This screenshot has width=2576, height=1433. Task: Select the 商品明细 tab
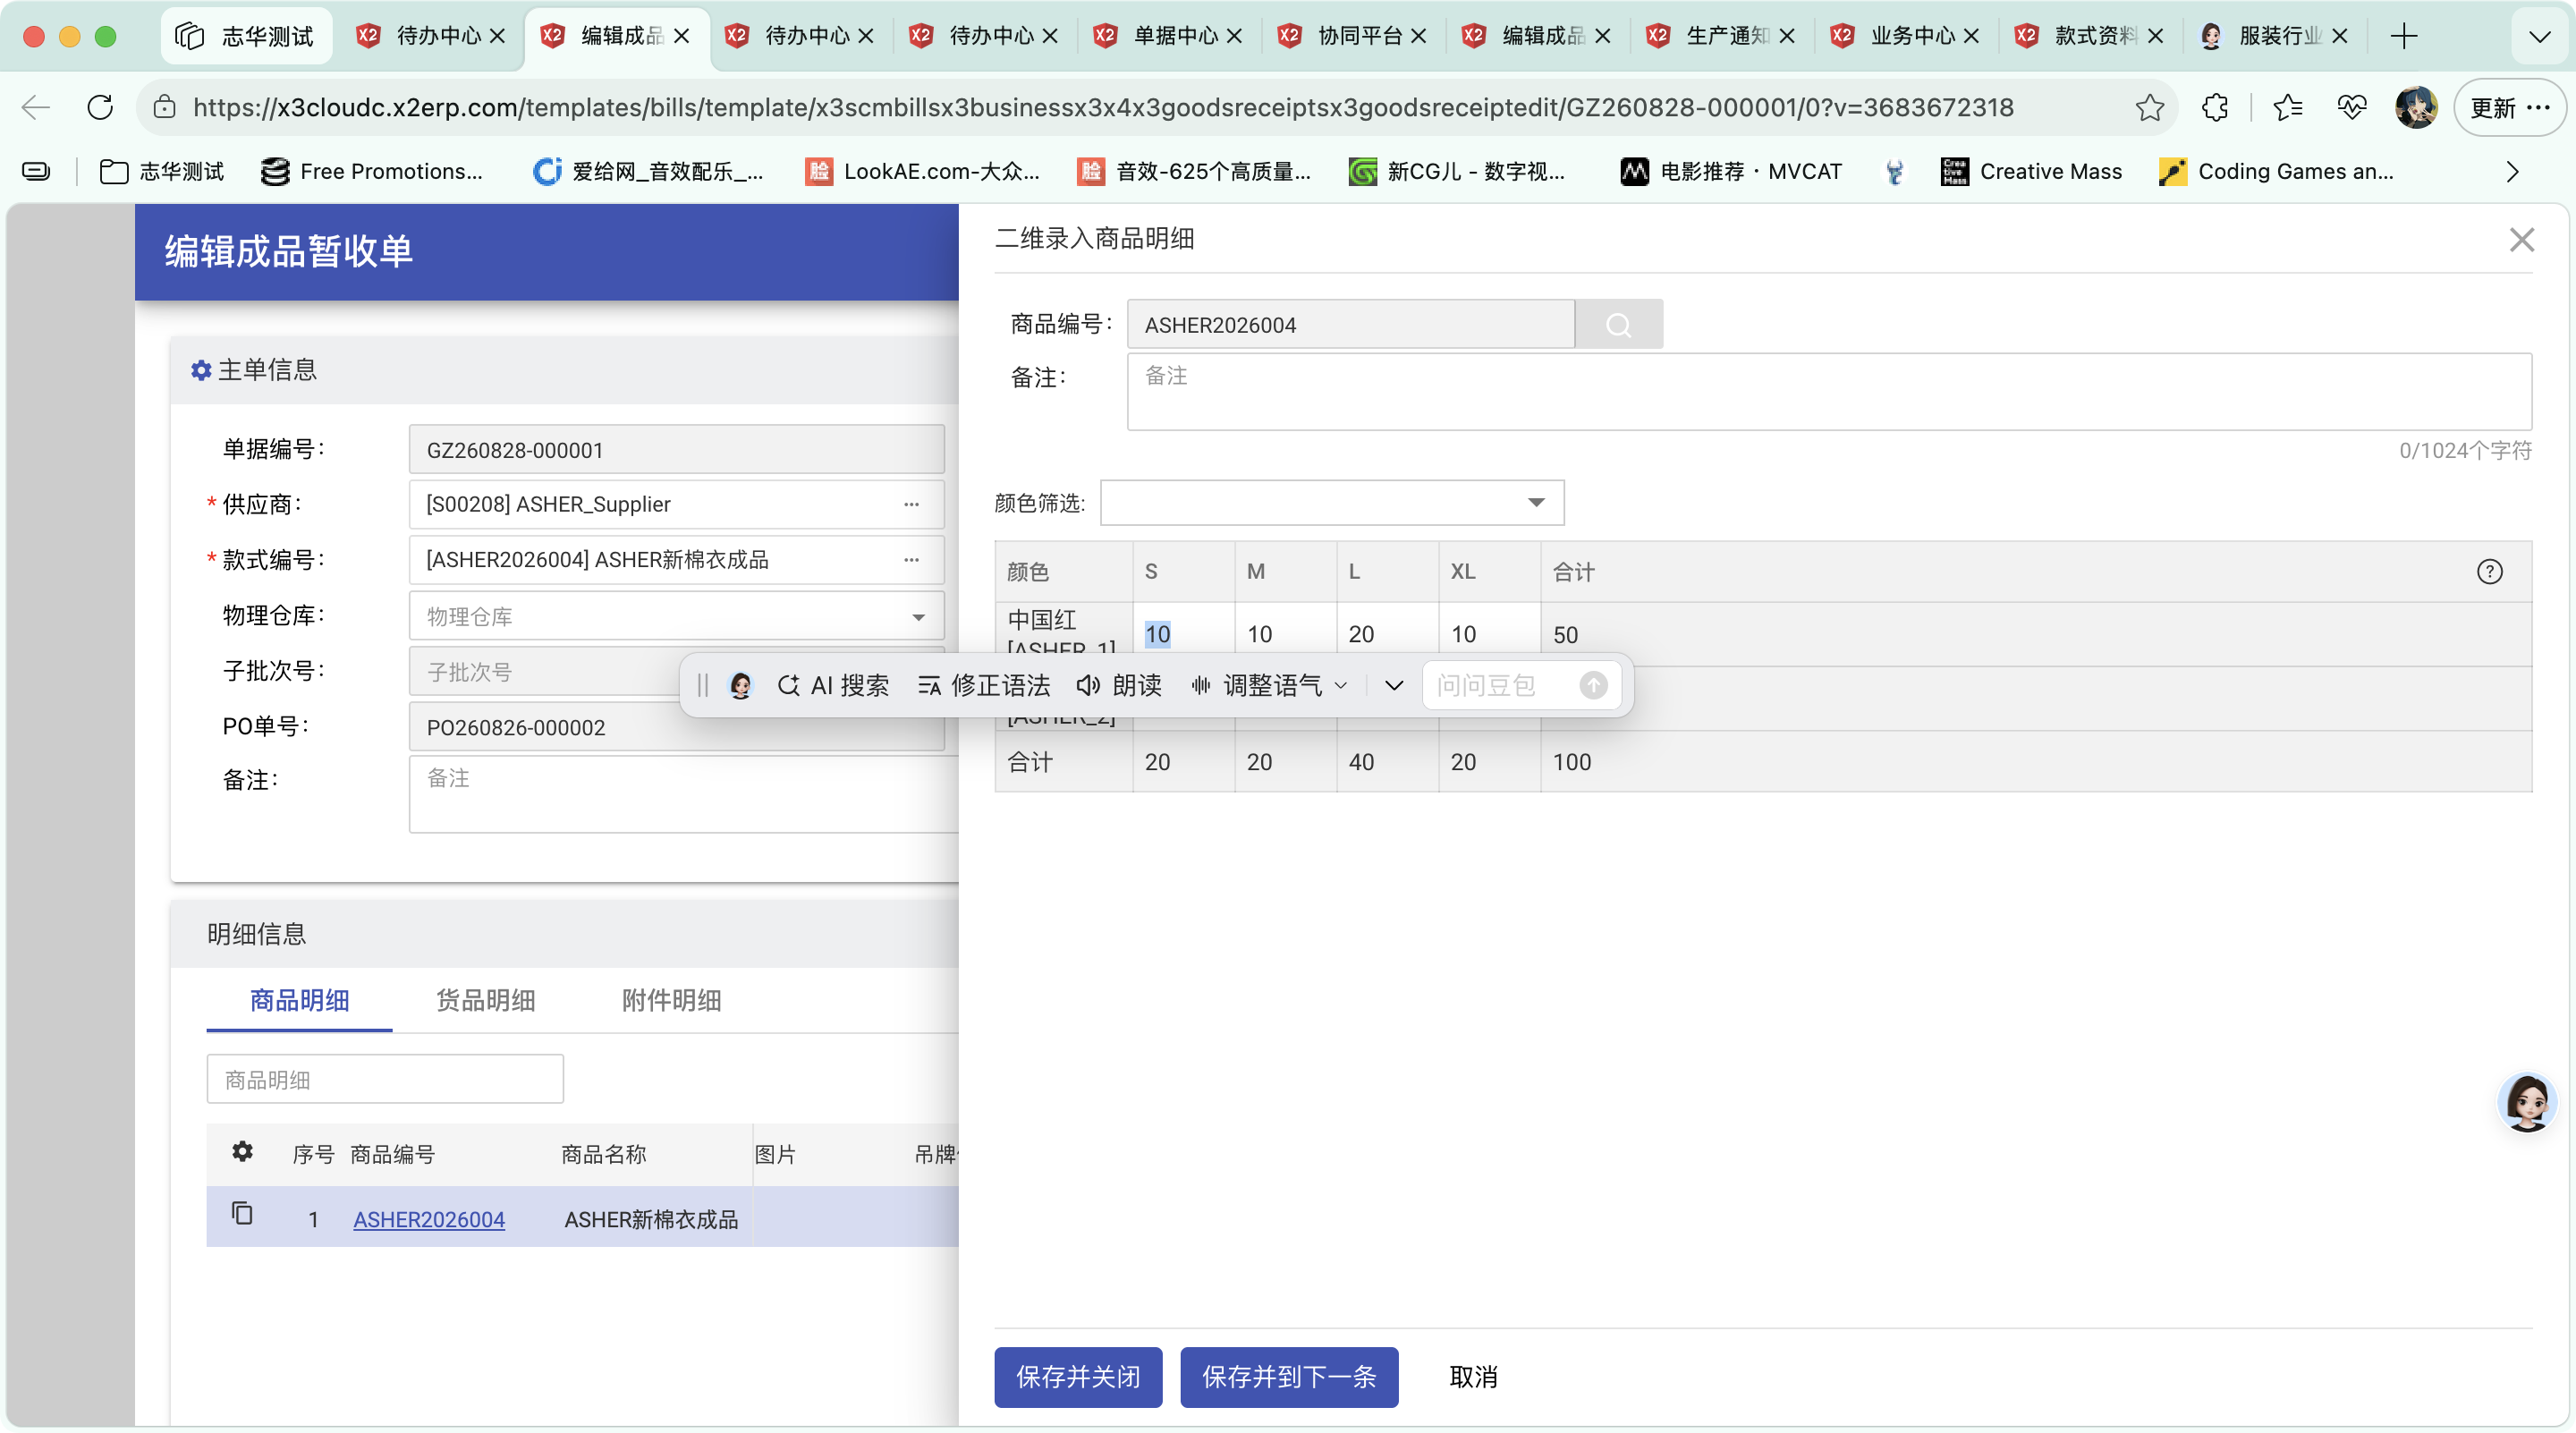click(x=299, y=1001)
